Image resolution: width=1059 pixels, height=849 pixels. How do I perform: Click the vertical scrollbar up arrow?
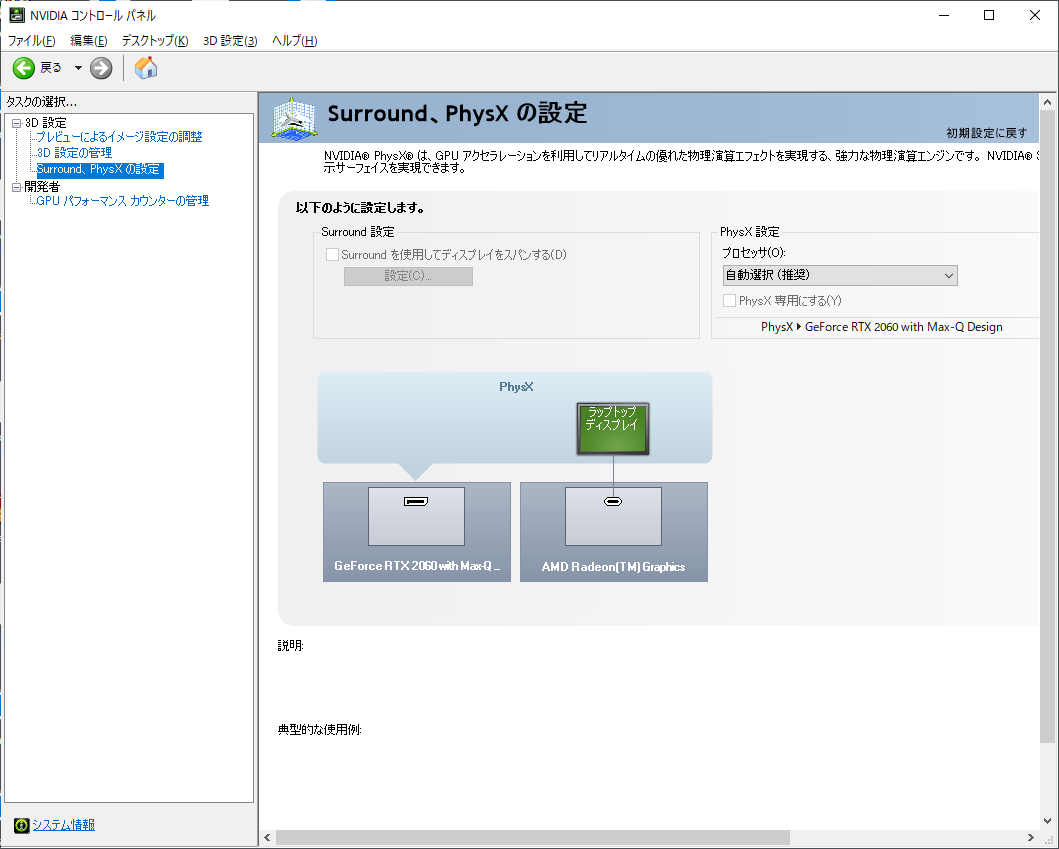point(1048,103)
